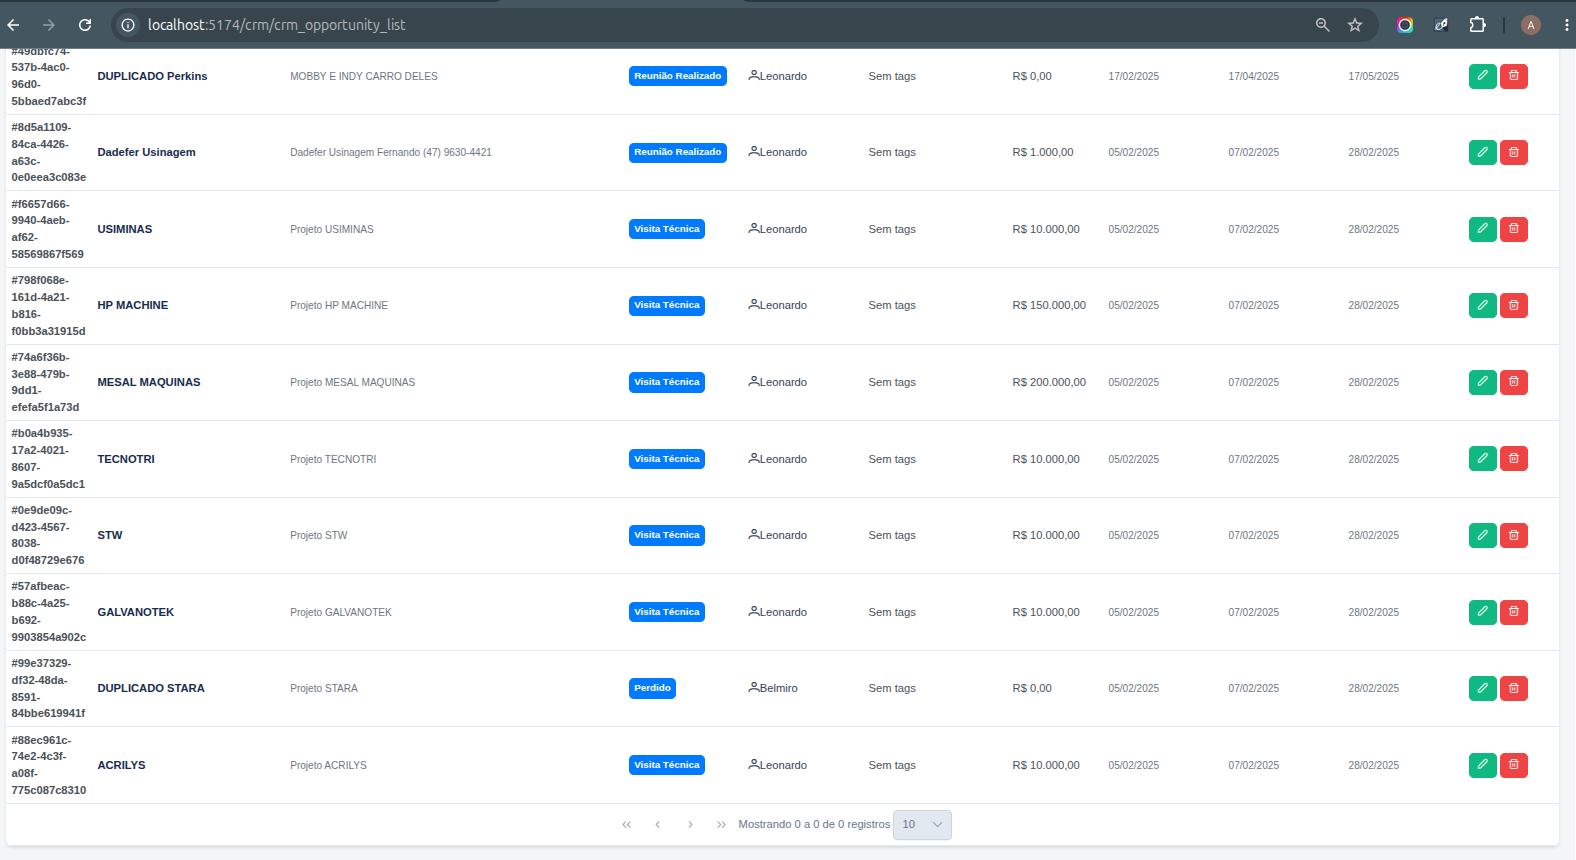This screenshot has height=860, width=1576.
Task: Go to next page of records
Action: click(x=690, y=825)
